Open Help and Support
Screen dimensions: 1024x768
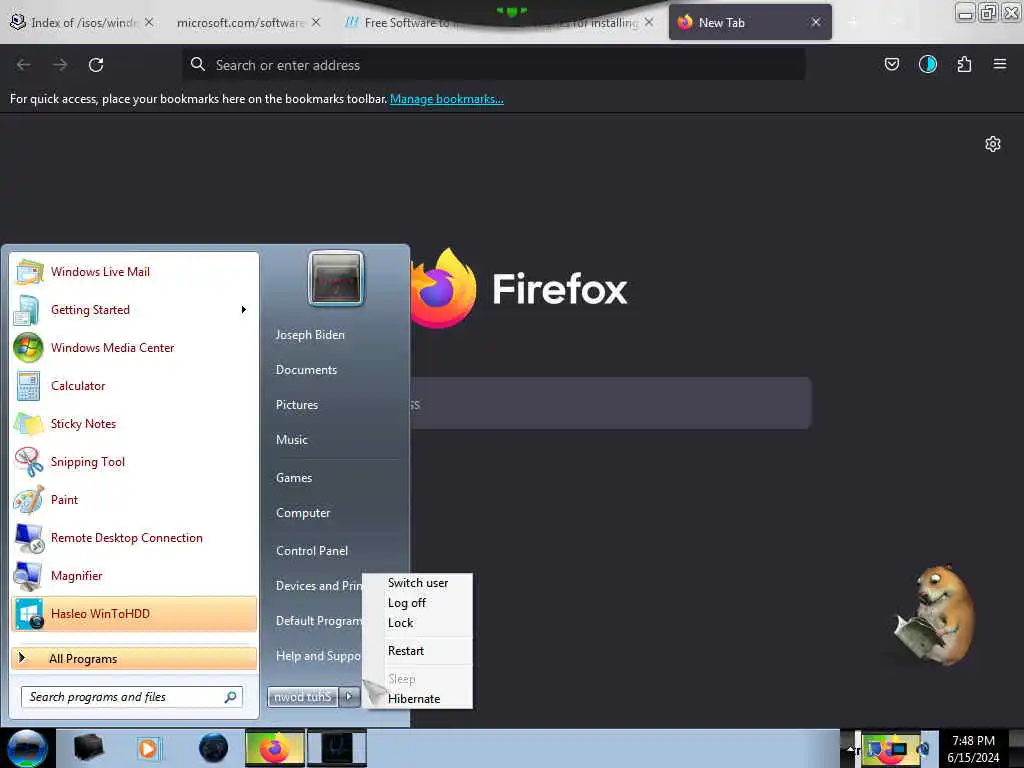point(317,656)
